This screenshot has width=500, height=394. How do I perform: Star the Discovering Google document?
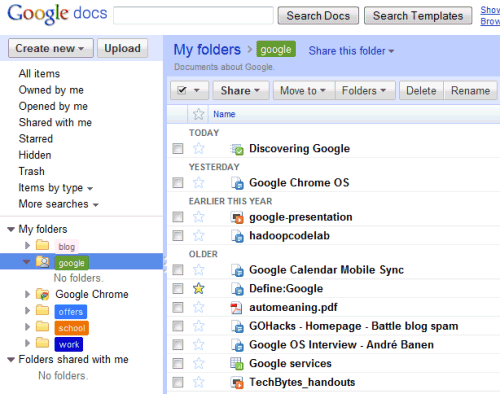(199, 148)
